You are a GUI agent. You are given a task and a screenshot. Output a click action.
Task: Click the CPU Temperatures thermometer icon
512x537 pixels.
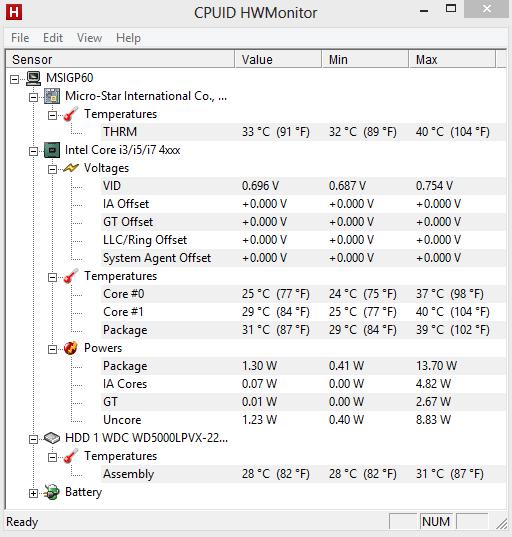point(71,276)
